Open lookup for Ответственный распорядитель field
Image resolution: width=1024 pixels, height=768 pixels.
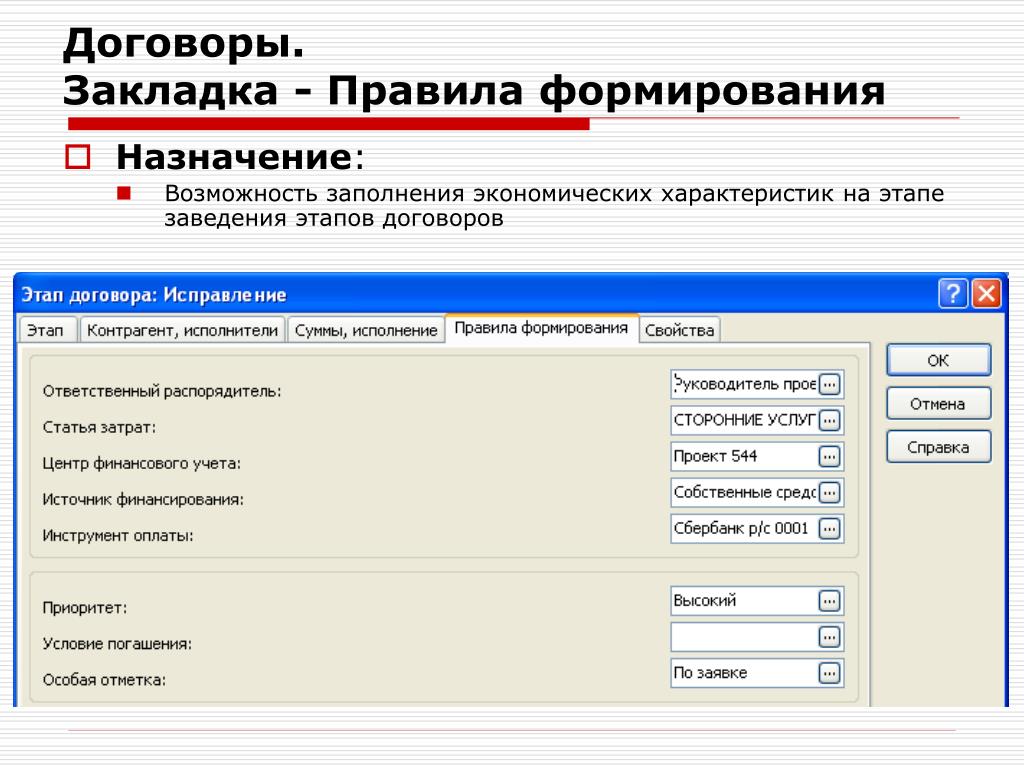[829, 384]
